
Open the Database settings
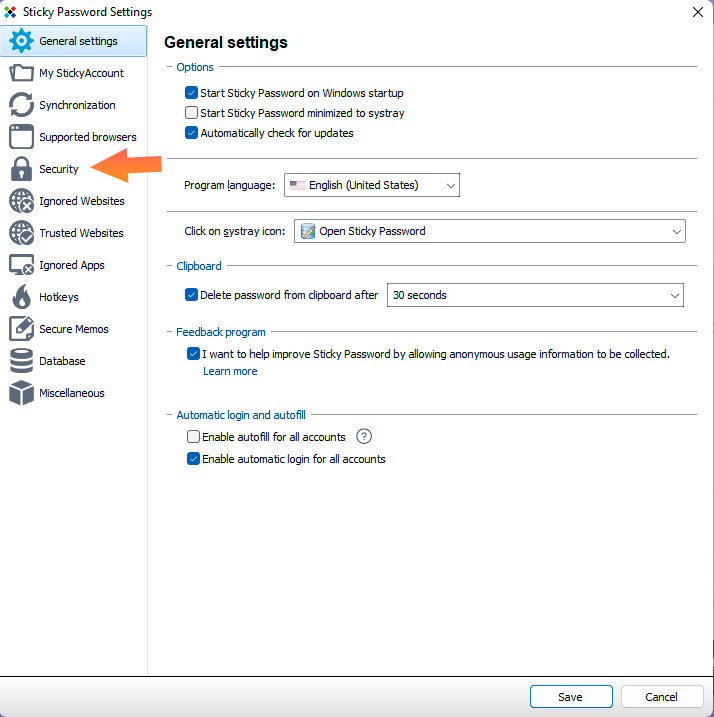point(74,361)
